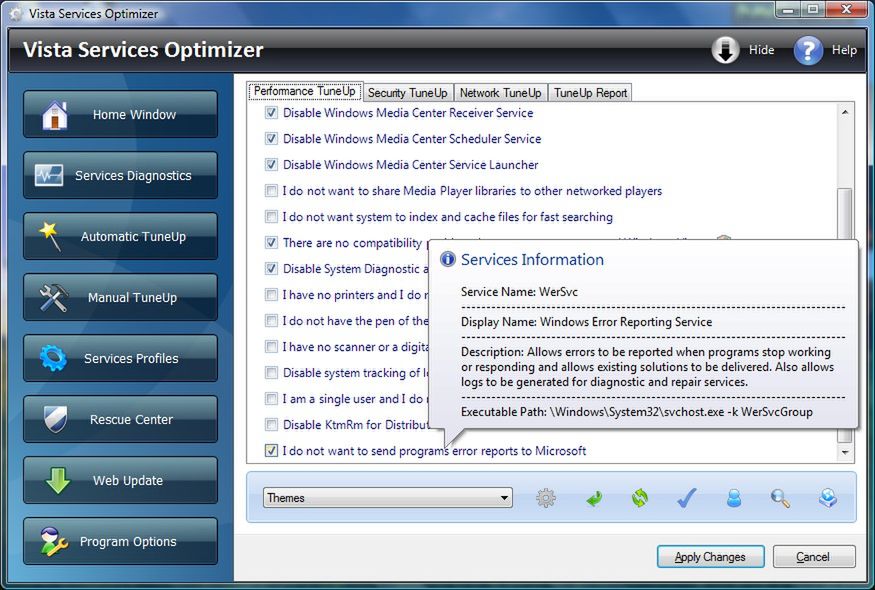Minimize the Vista Services Optimizer window
The height and width of the screenshot is (590, 875).
pos(787,9)
